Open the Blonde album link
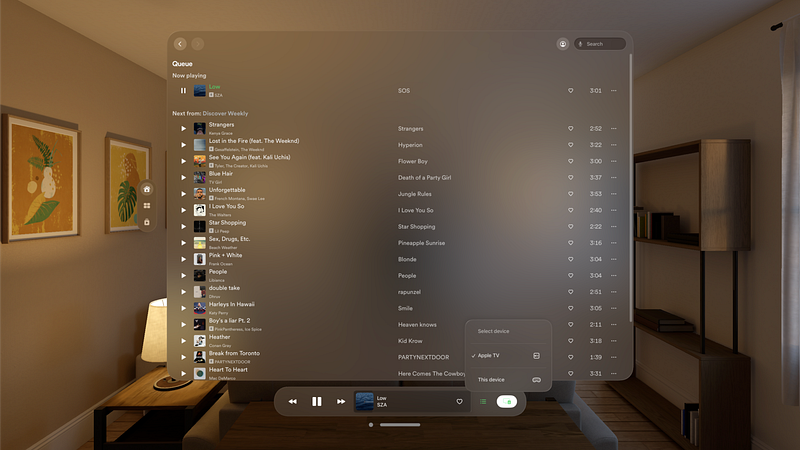The image size is (800, 450). coord(407,259)
